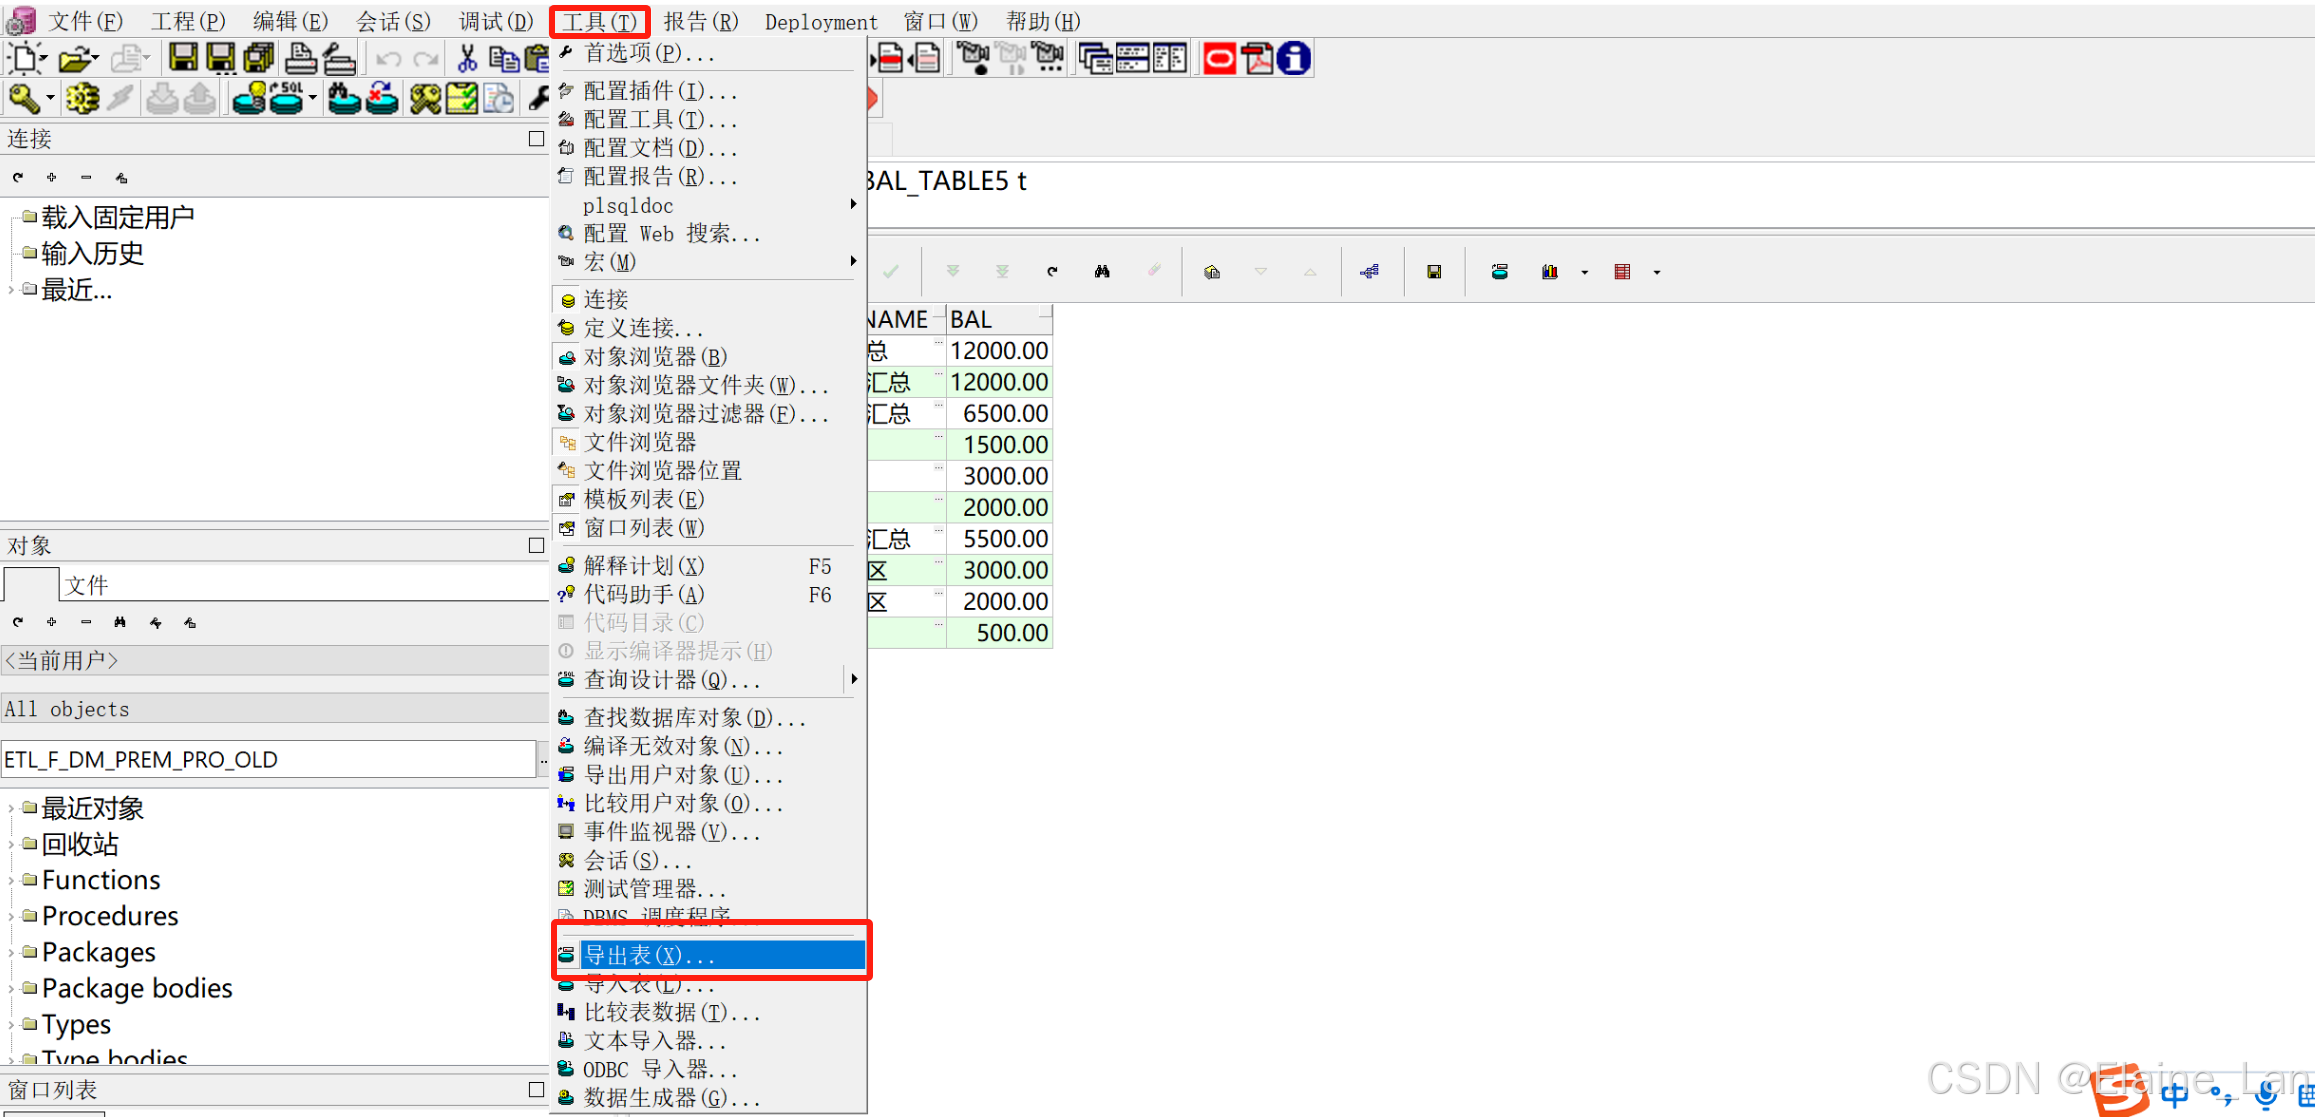Click the save icon in result grid toolbar

[x=1433, y=271]
